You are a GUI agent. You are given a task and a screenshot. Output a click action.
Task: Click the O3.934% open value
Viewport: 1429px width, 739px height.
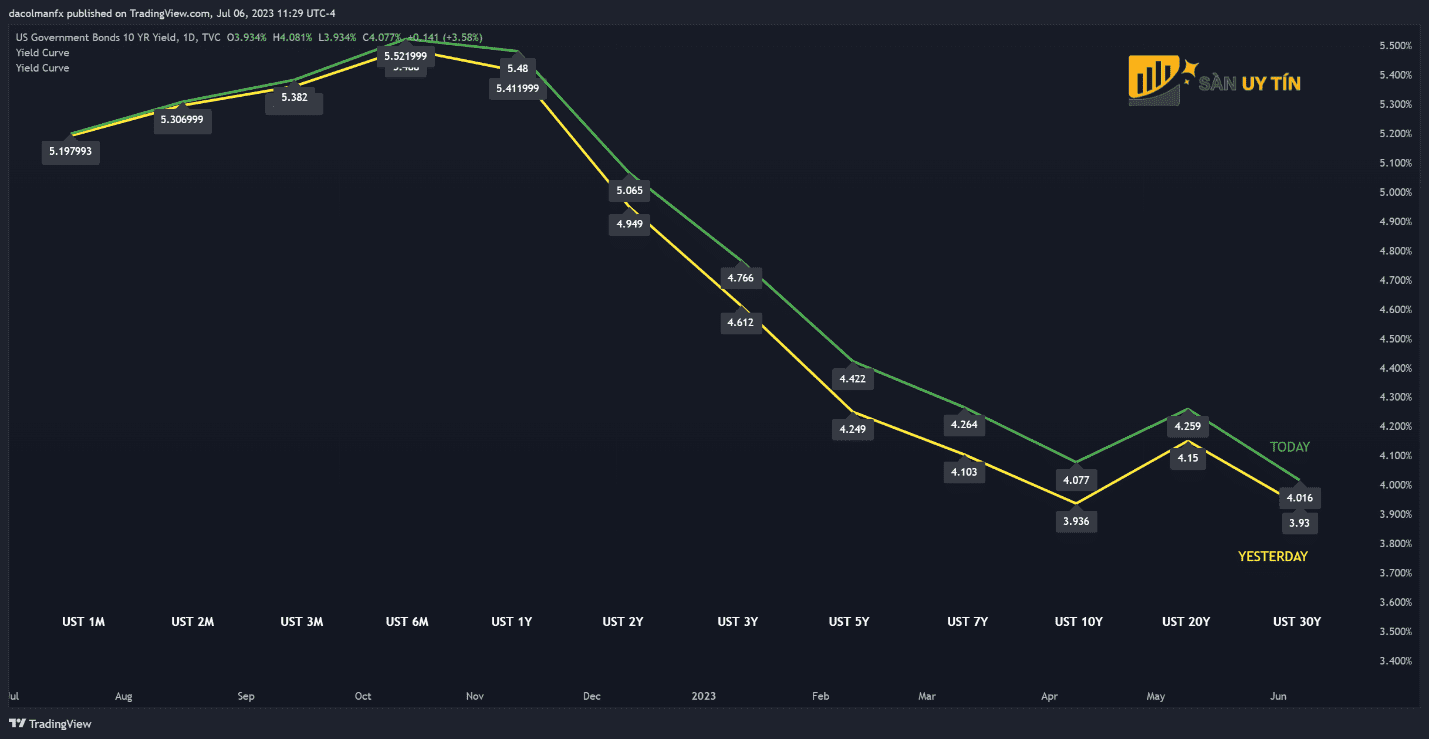(x=247, y=37)
